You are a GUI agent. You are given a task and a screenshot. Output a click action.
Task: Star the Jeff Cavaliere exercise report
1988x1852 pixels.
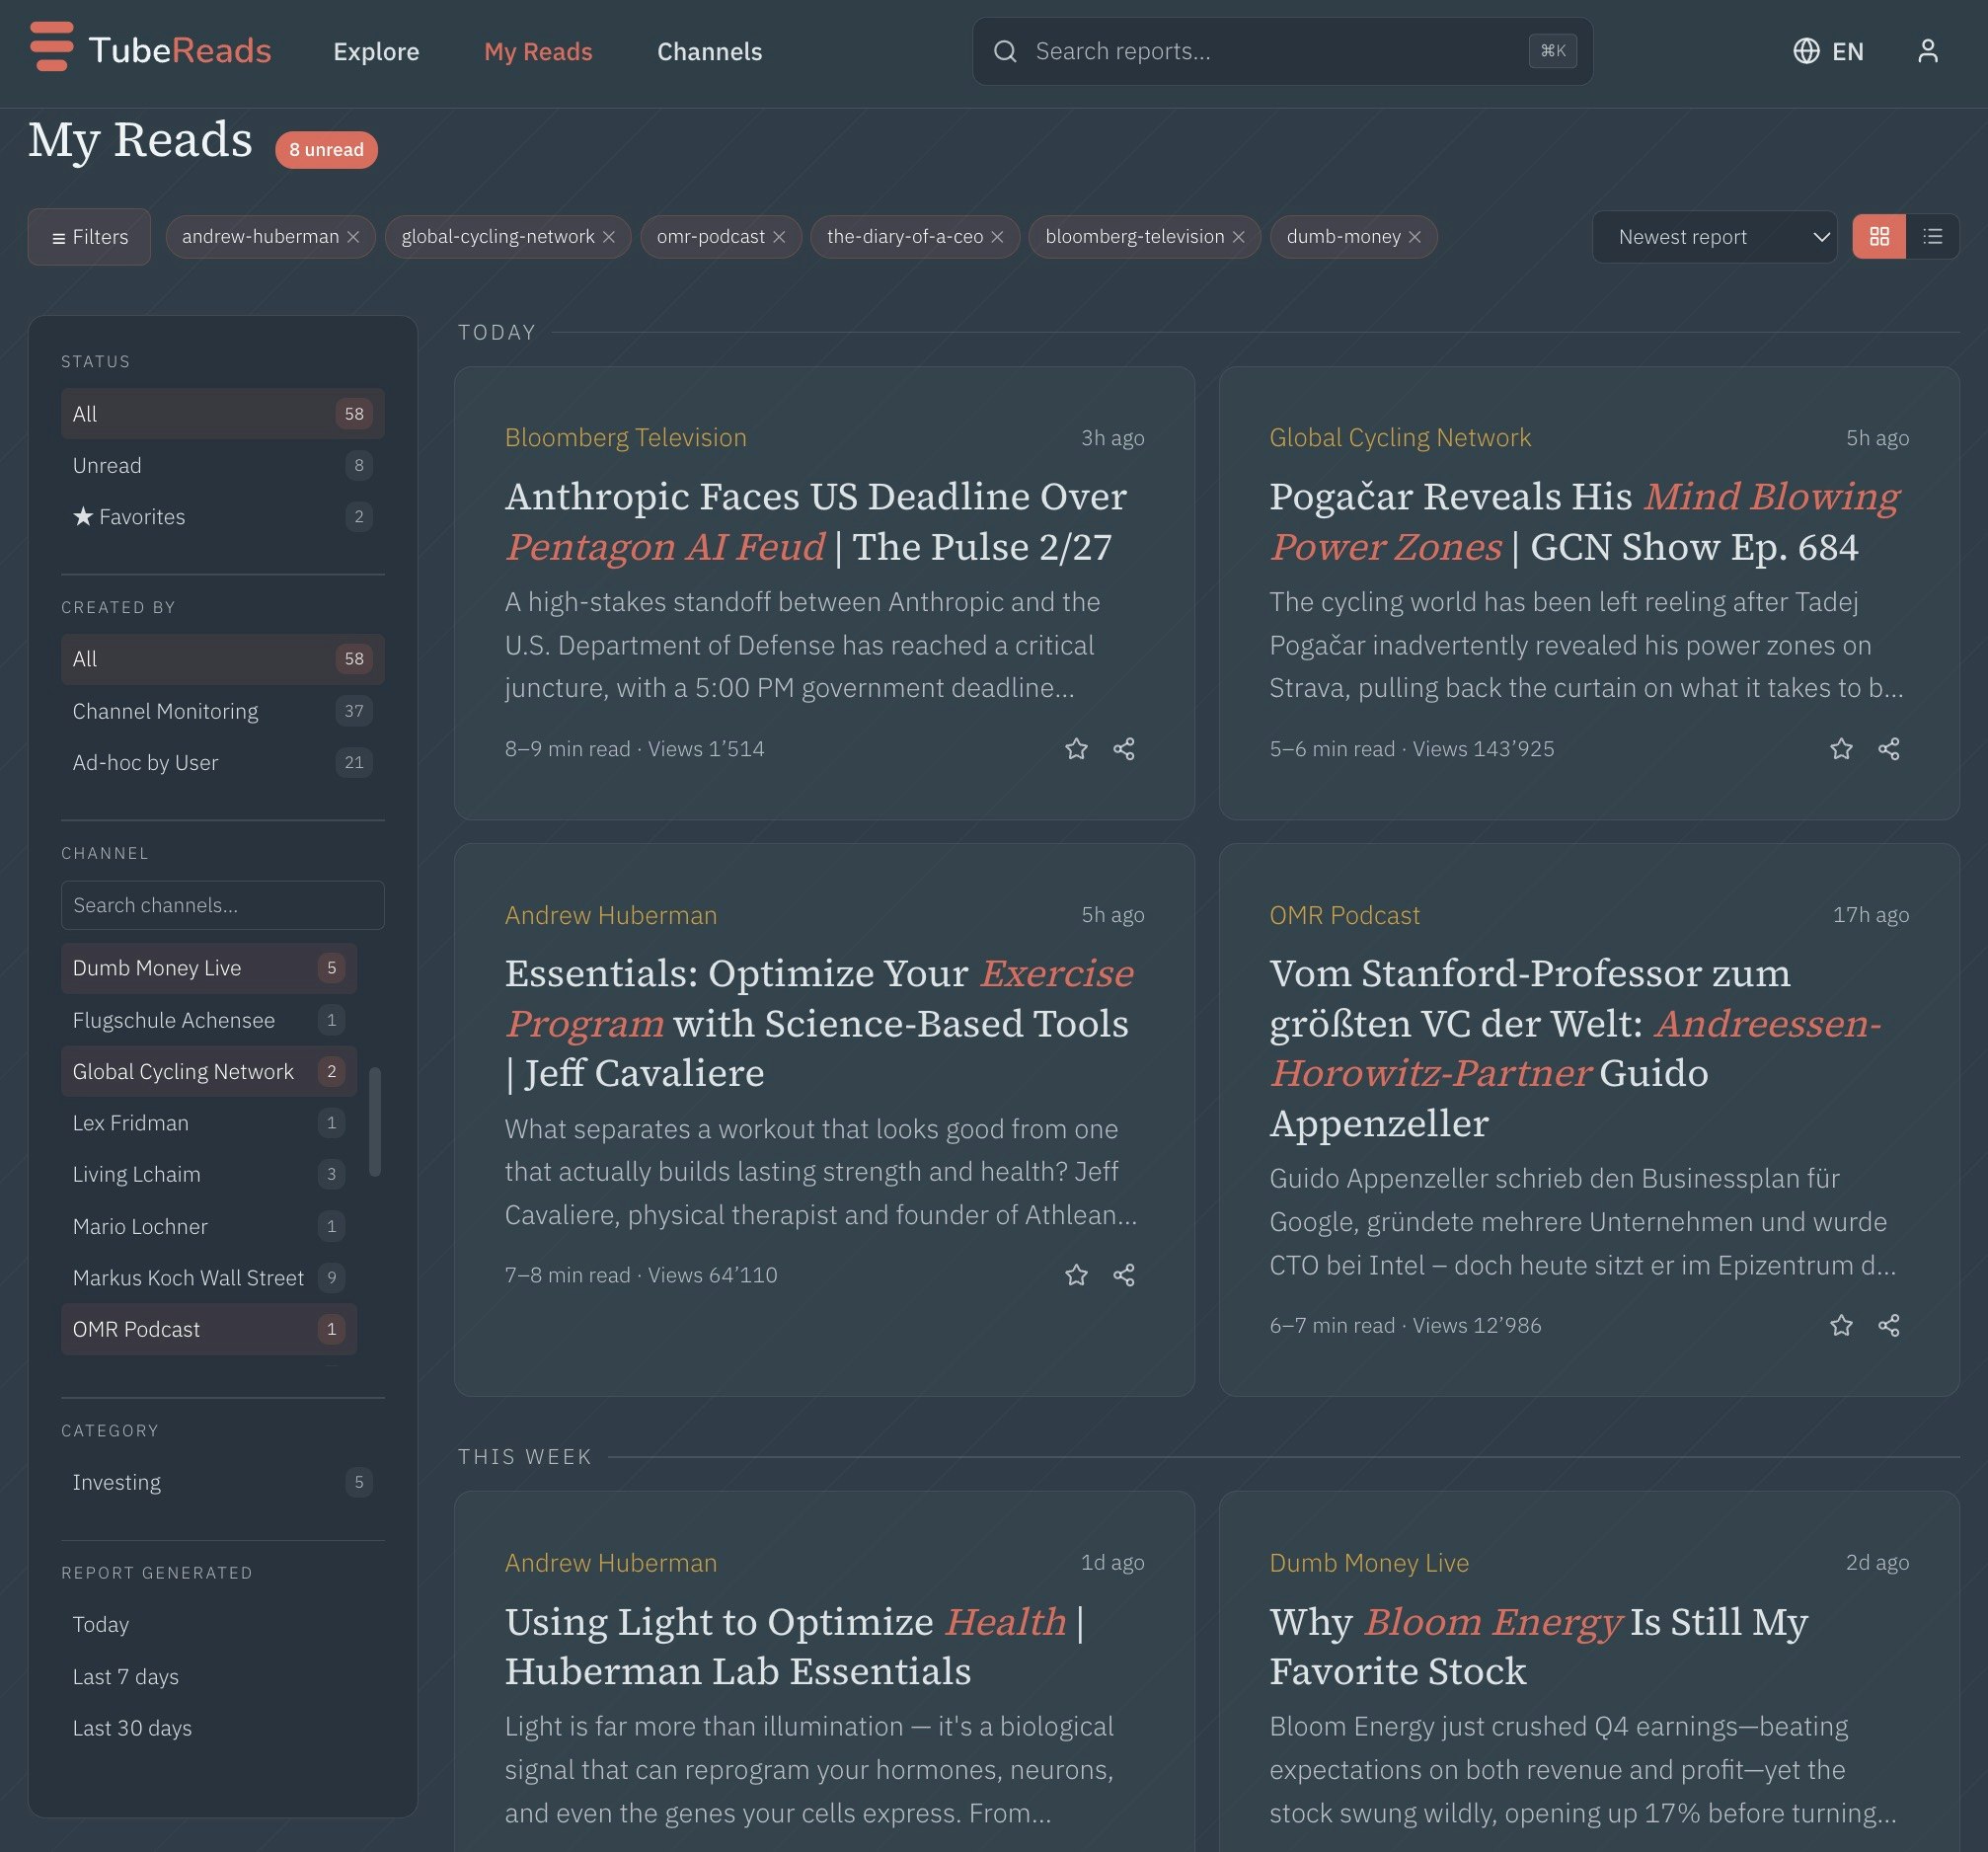1076,1275
